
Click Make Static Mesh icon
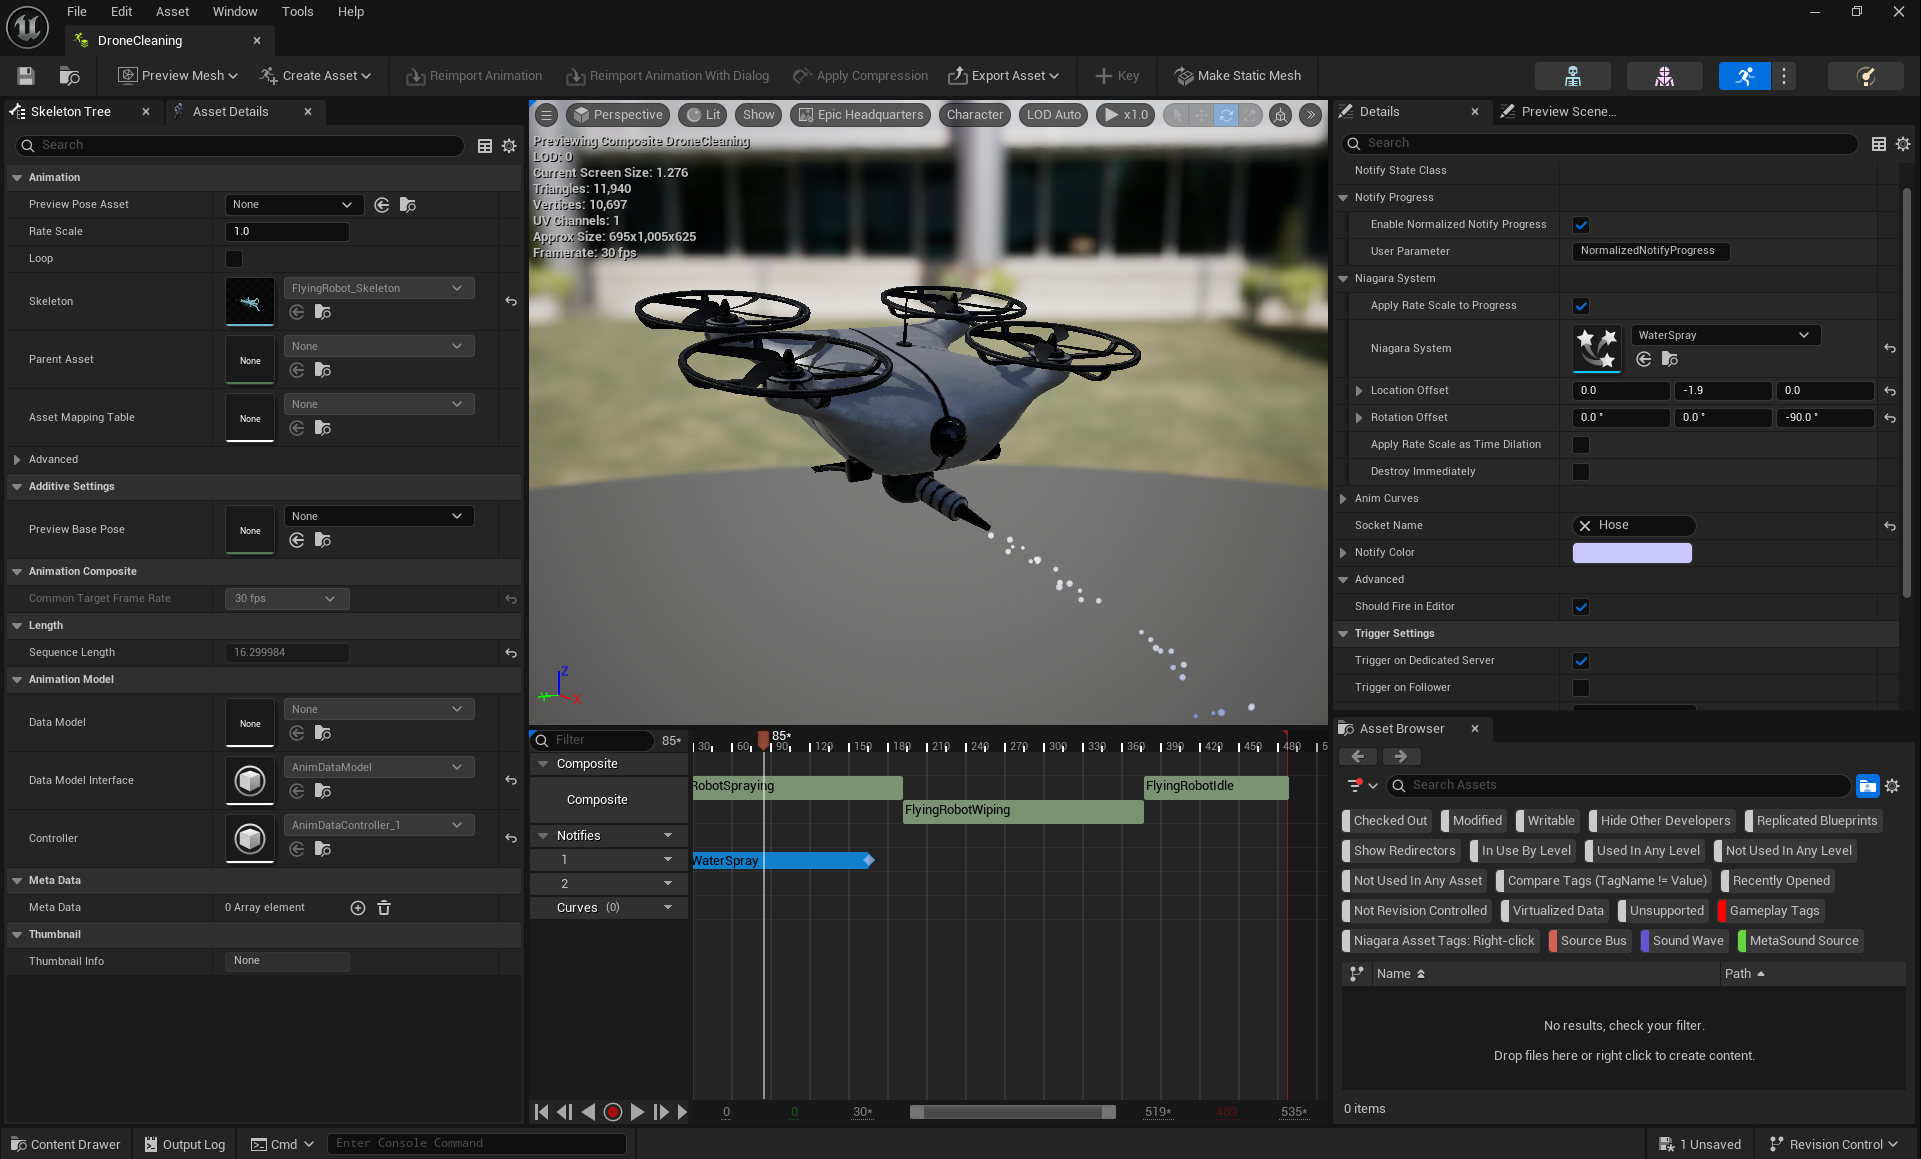coord(1184,76)
